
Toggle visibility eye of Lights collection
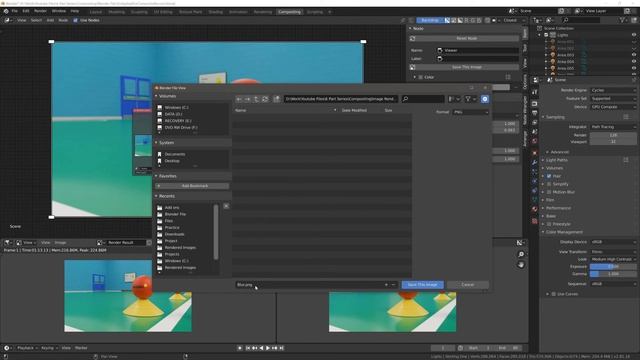coord(633,35)
